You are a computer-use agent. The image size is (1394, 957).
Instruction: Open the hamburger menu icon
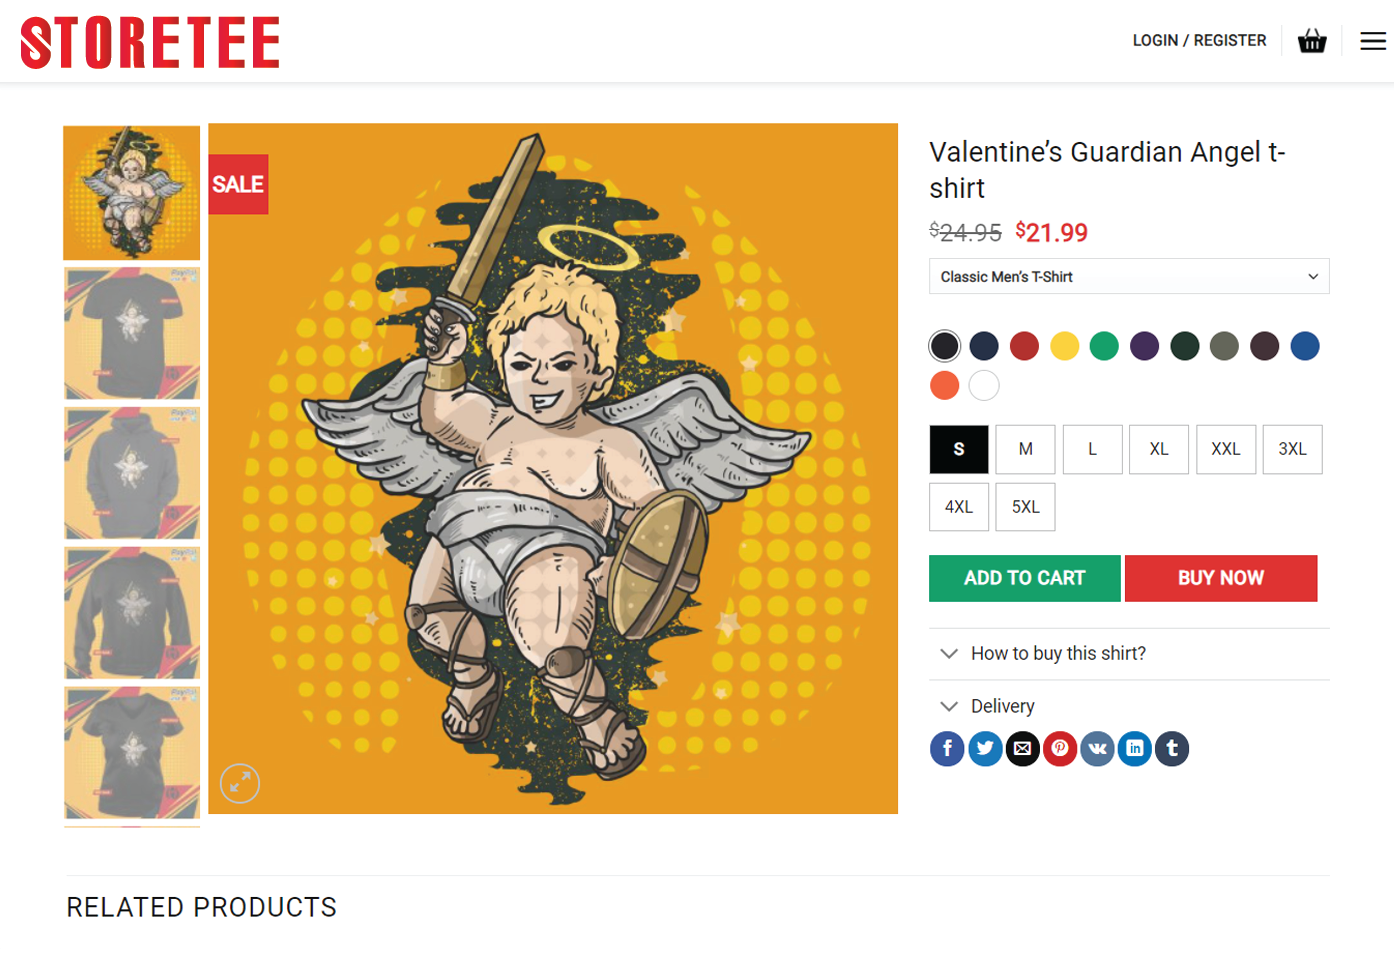tap(1373, 41)
